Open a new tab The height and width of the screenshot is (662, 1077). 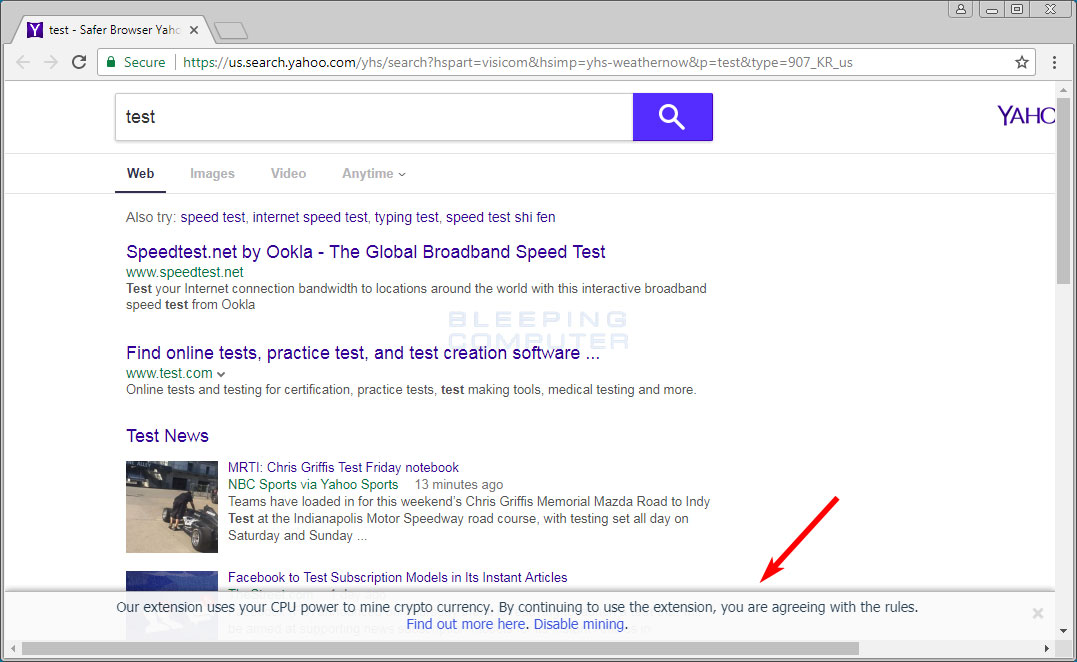pyautogui.click(x=231, y=31)
